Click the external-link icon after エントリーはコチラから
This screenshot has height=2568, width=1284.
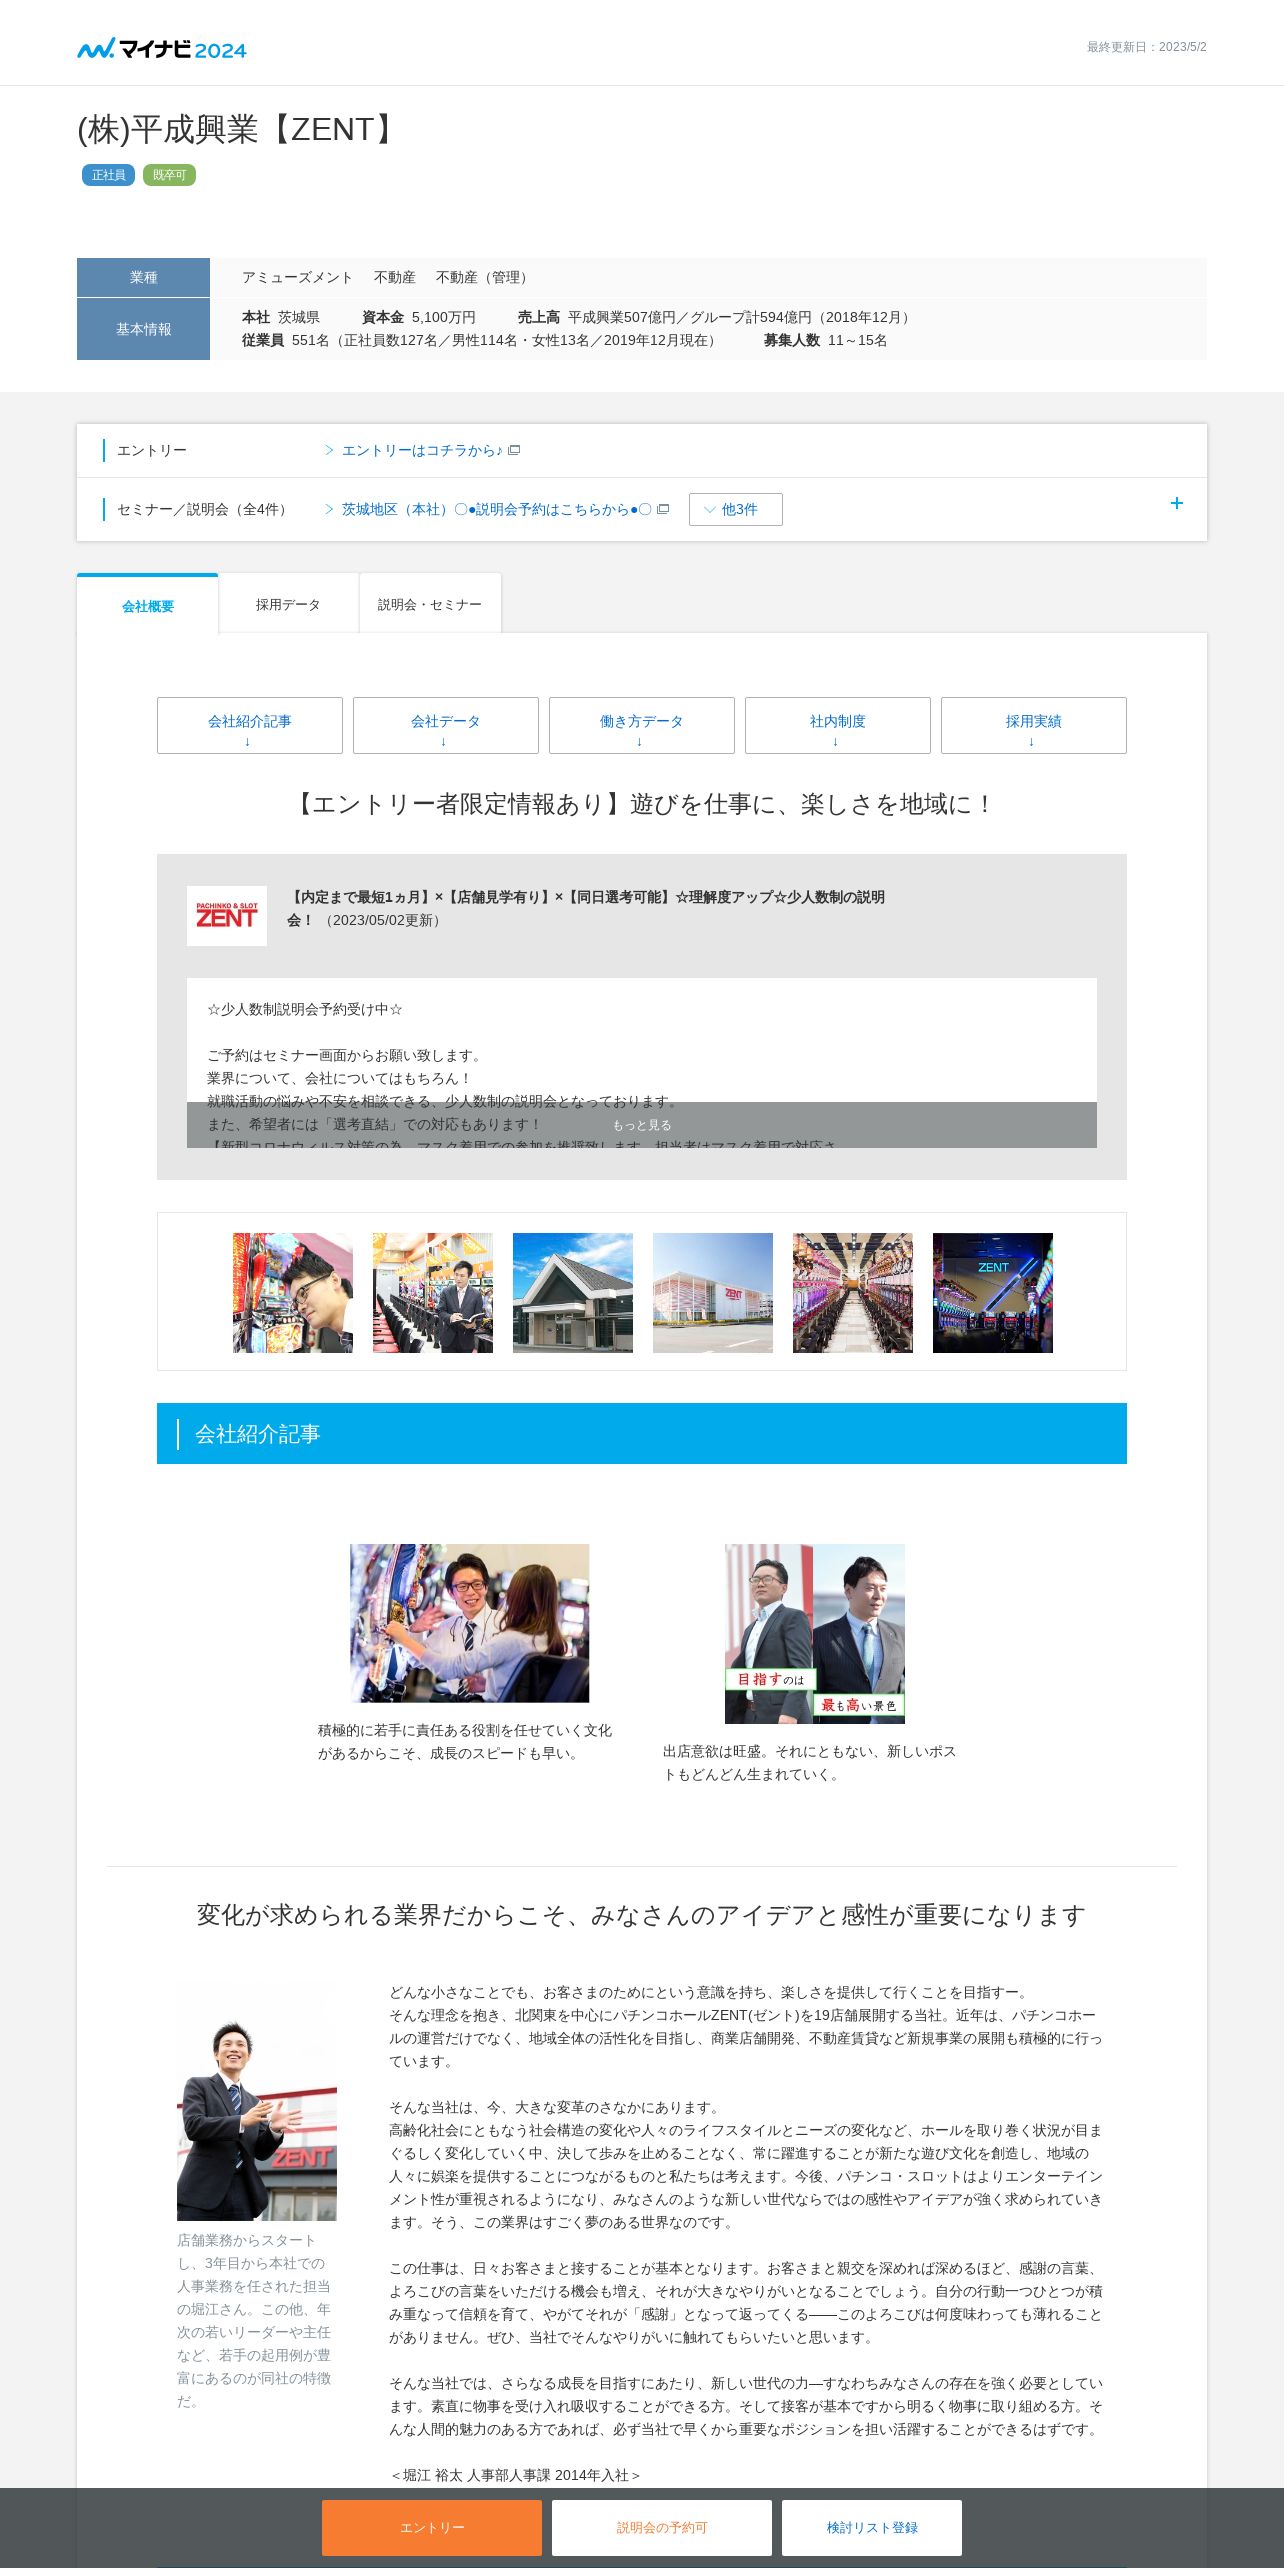point(514,451)
